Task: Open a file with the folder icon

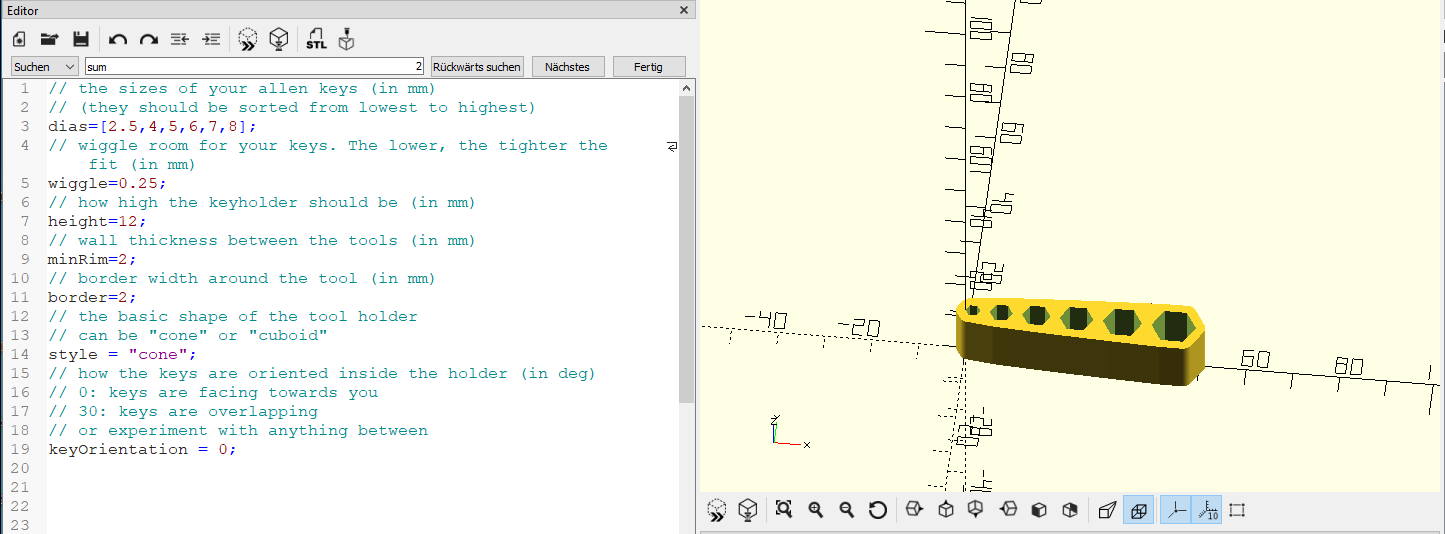Action: click(49, 40)
